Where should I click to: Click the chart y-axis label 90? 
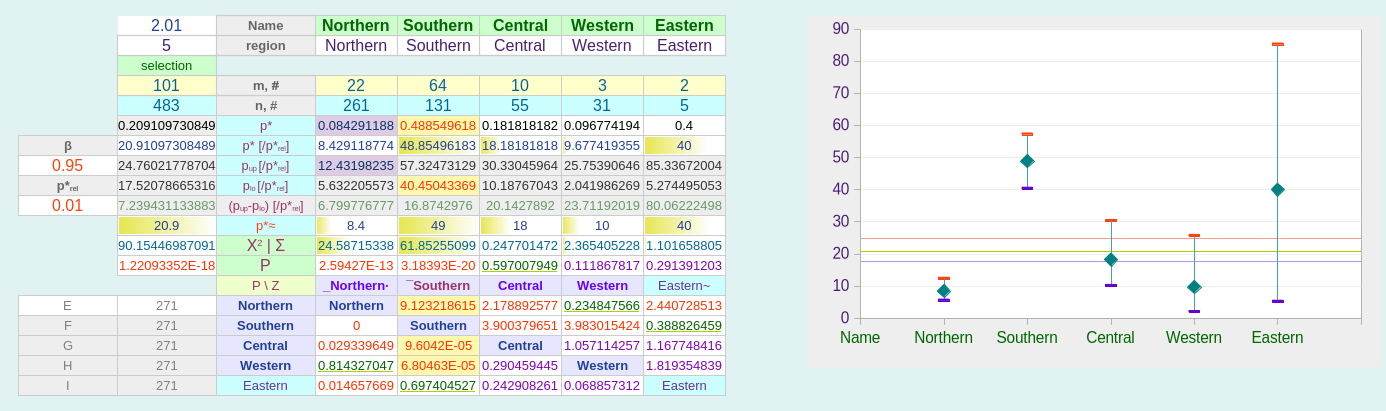click(x=841, y=29)
